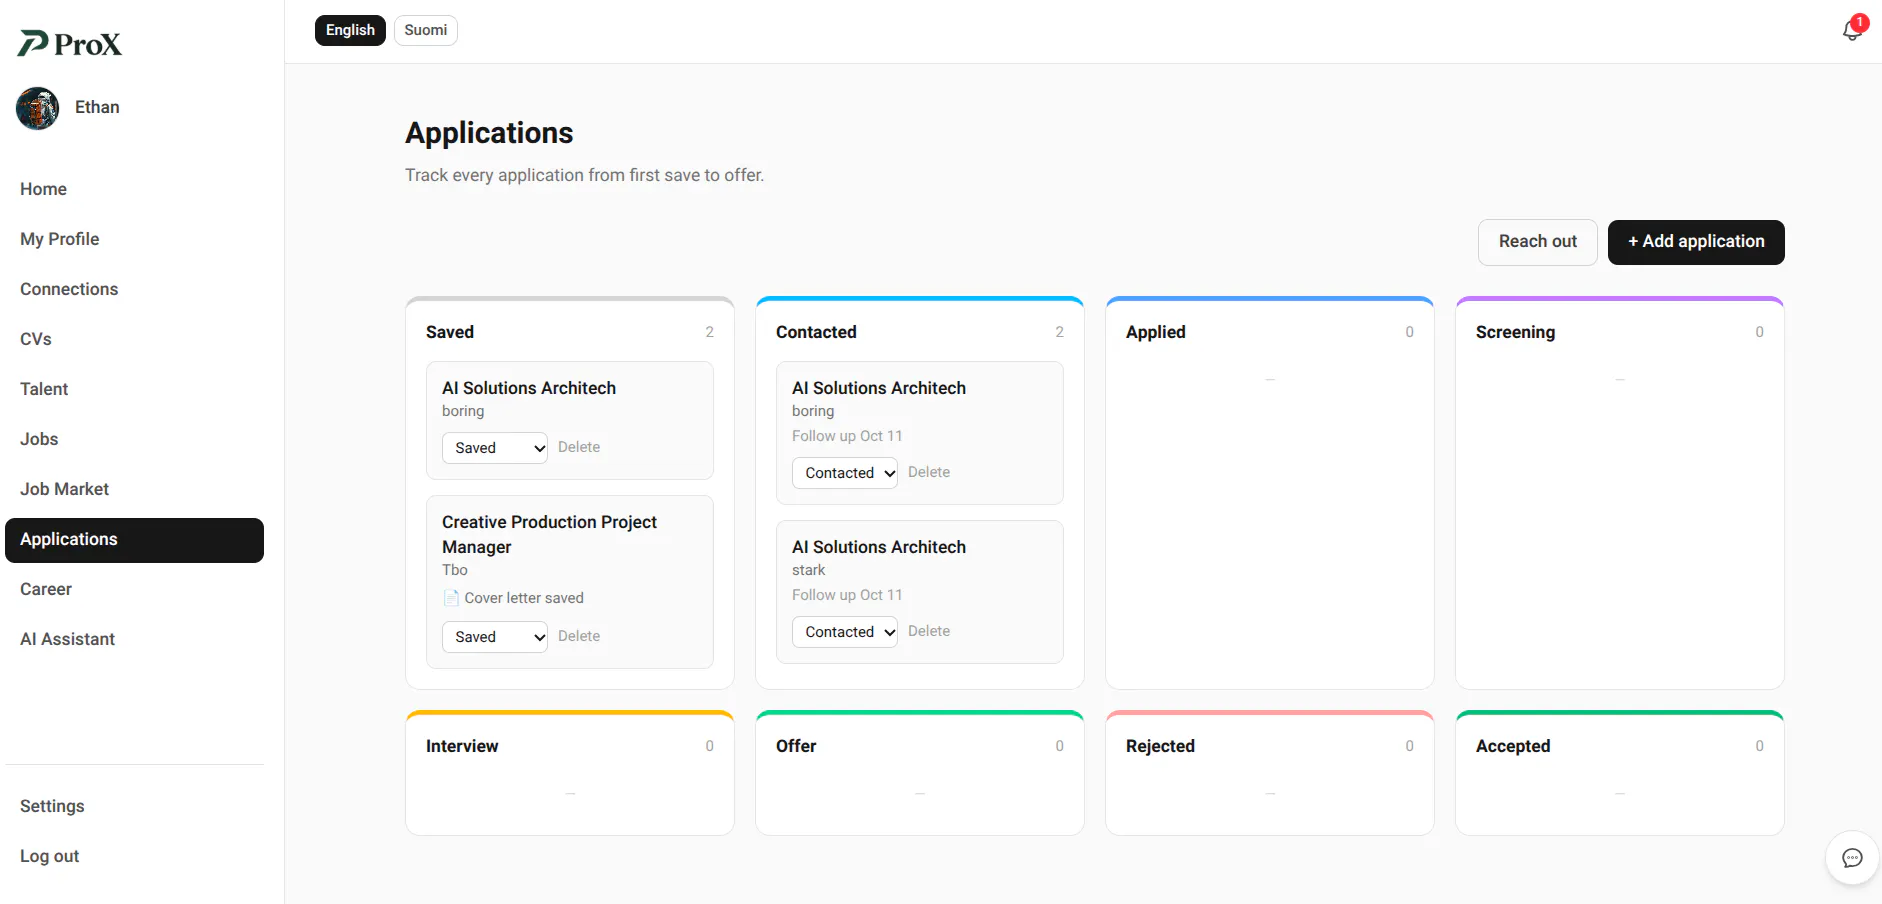The image size is (1882, 904).
Task: Open saved AI Solutions Architech card title
Action: 529,388
